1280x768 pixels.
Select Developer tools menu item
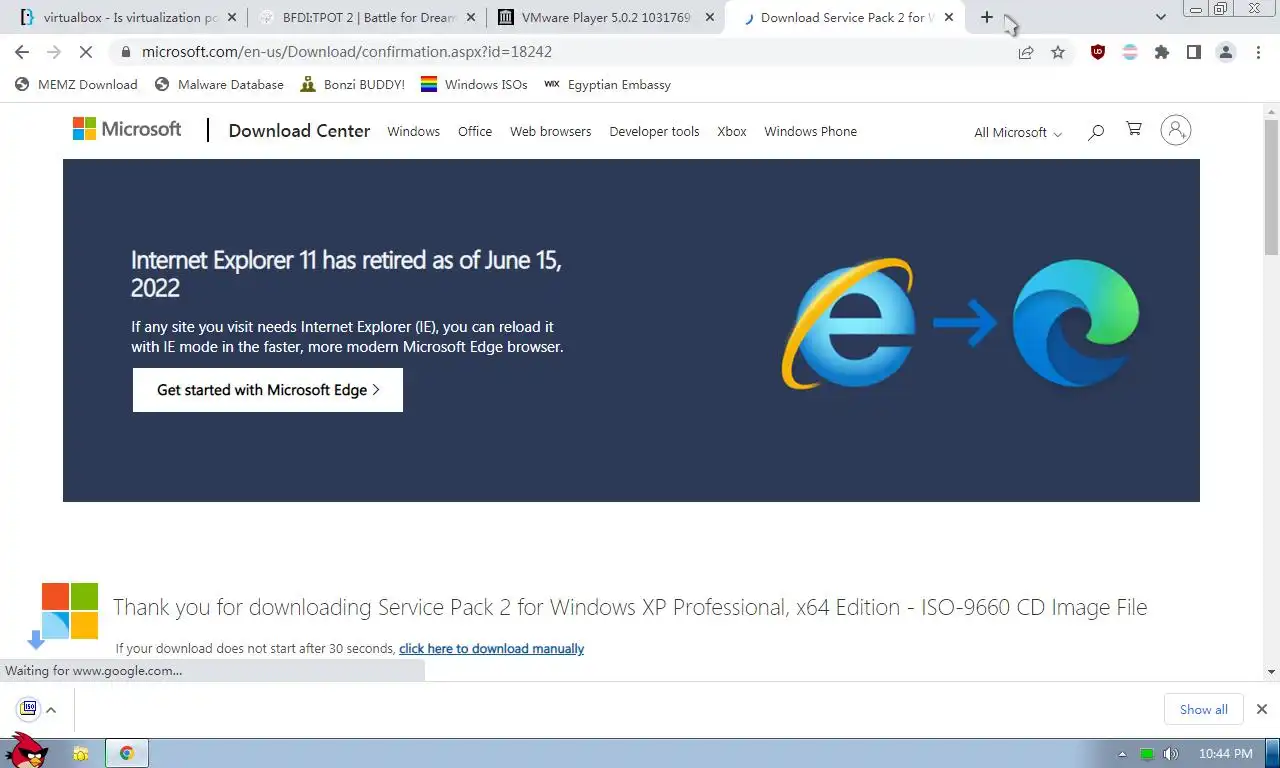click(654, 131)
